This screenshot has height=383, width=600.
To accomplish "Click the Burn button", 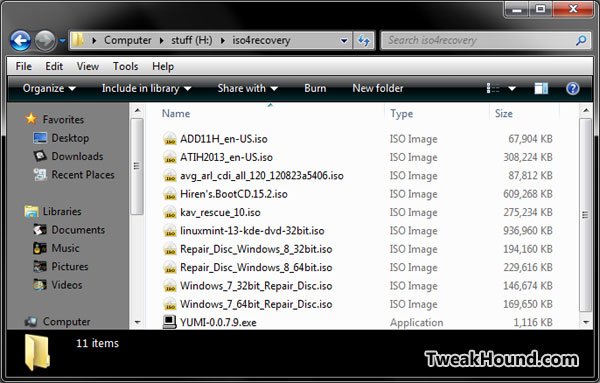I will tap(315, 88).
